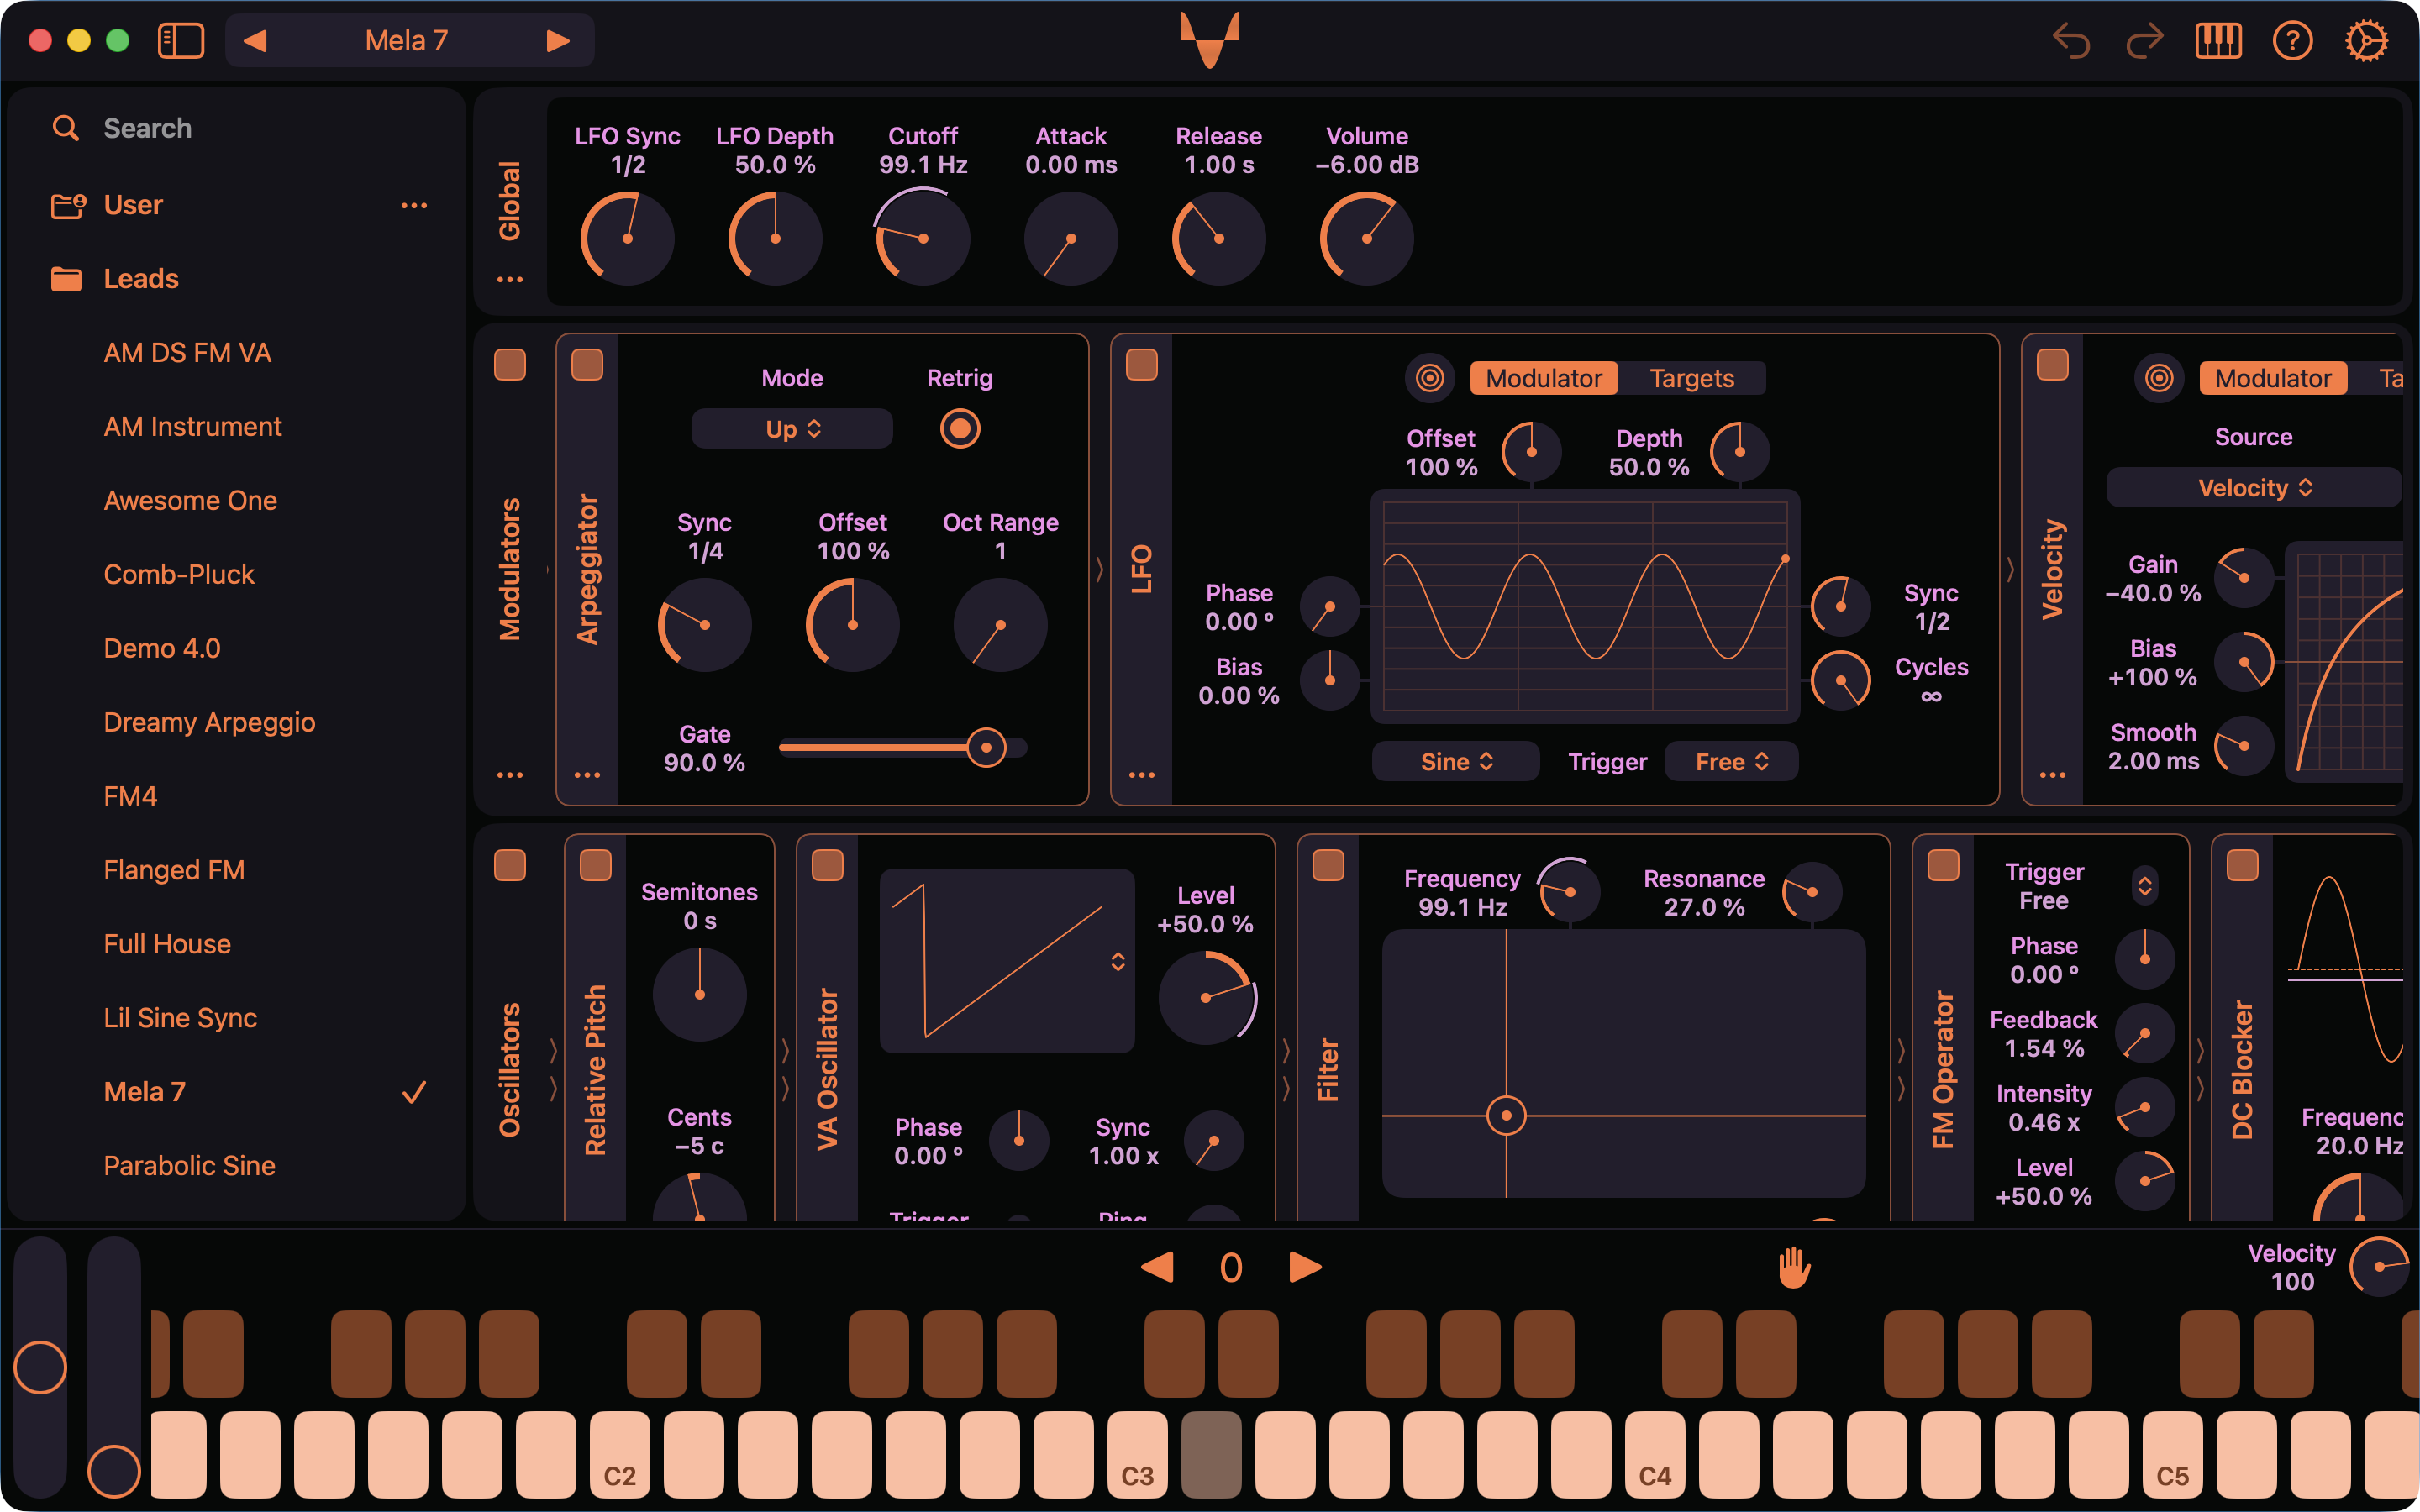Open help using the question mark icon
2420x1512 pixels.
click(2293, 40)
